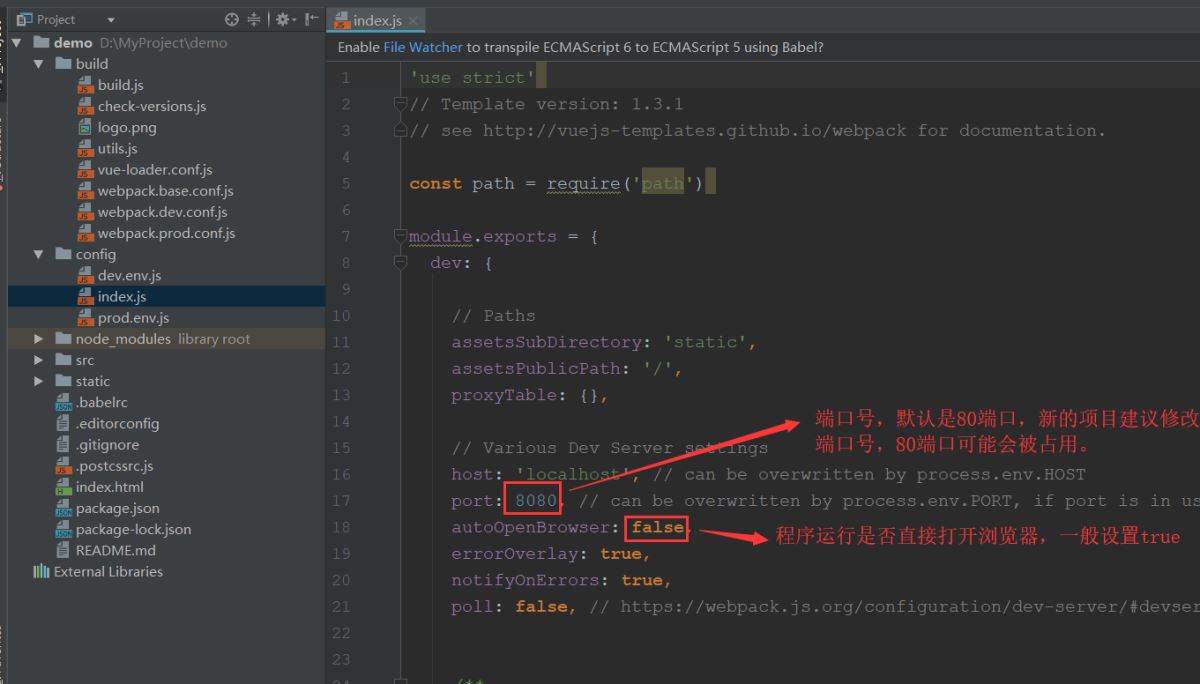Click the webpack.dev.conf.js file icon
Screen dimensions: 1200x684
pyautogui.click(x=86, y=212)
